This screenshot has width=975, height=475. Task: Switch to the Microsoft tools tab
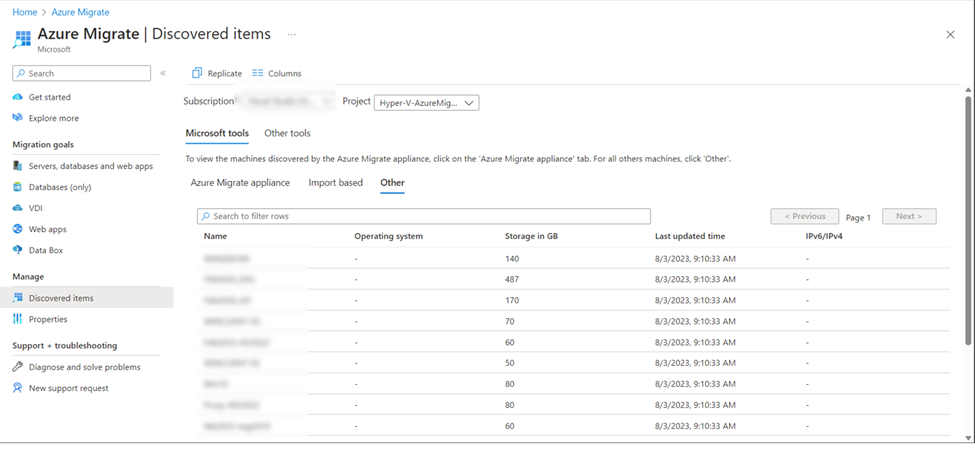(217, 133)
